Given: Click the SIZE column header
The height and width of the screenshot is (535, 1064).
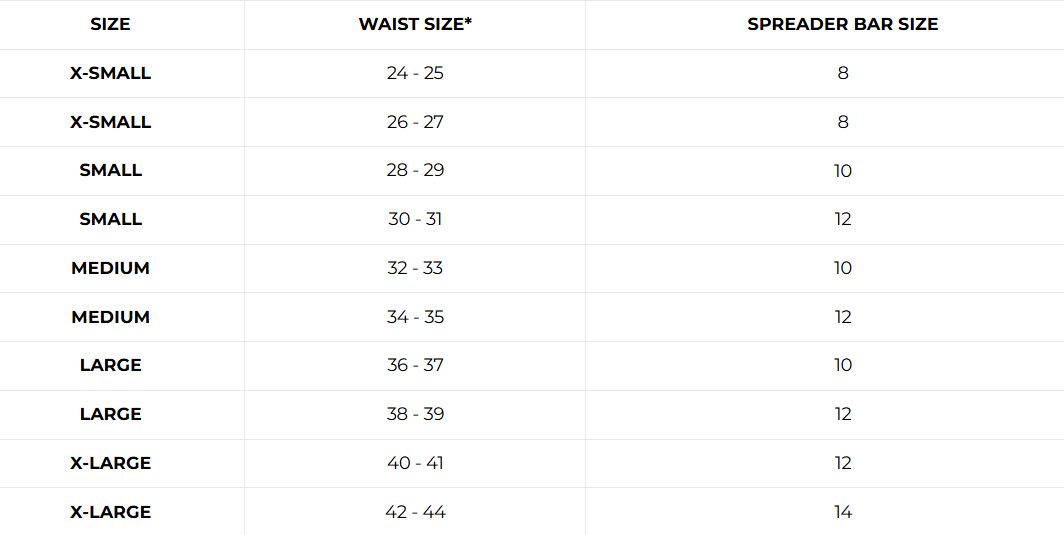Looking at the screenshot, I should (x=110, y=24).
